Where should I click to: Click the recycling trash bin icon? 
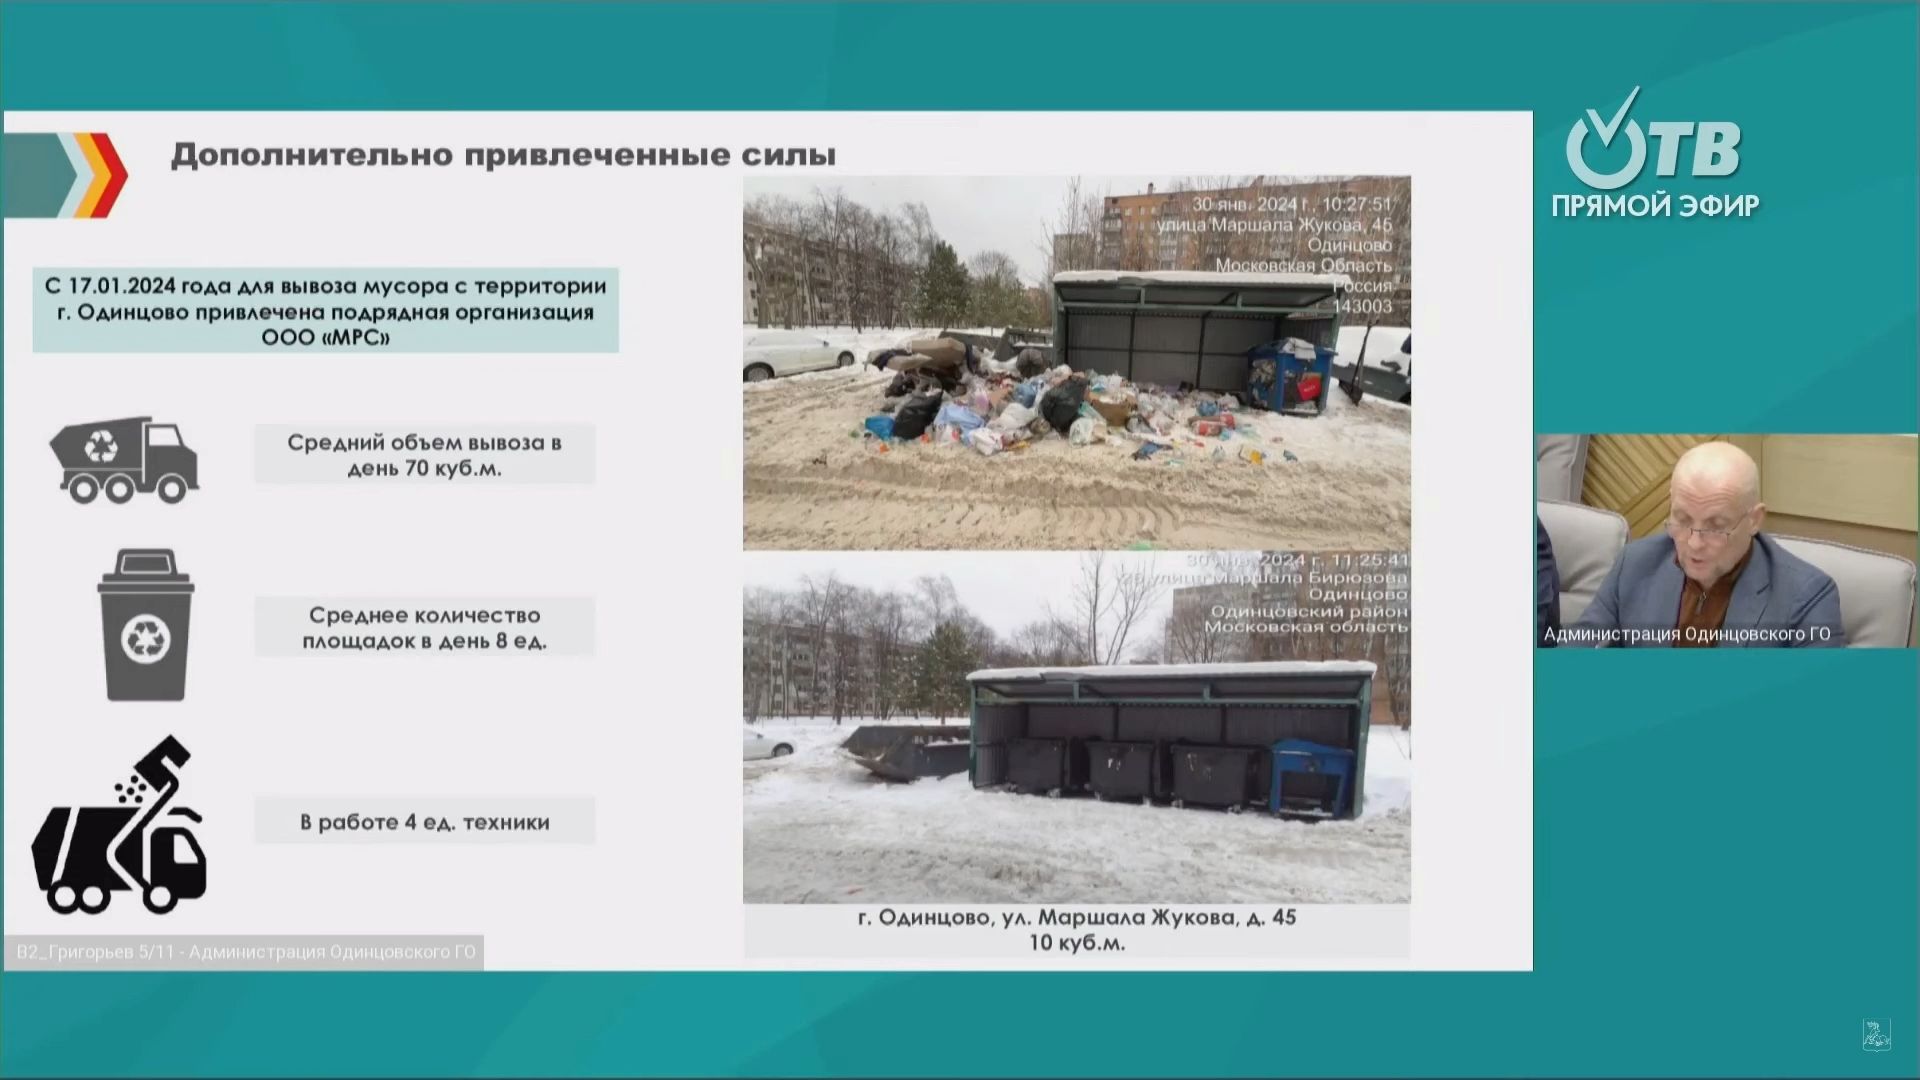(x=145, y=625)
